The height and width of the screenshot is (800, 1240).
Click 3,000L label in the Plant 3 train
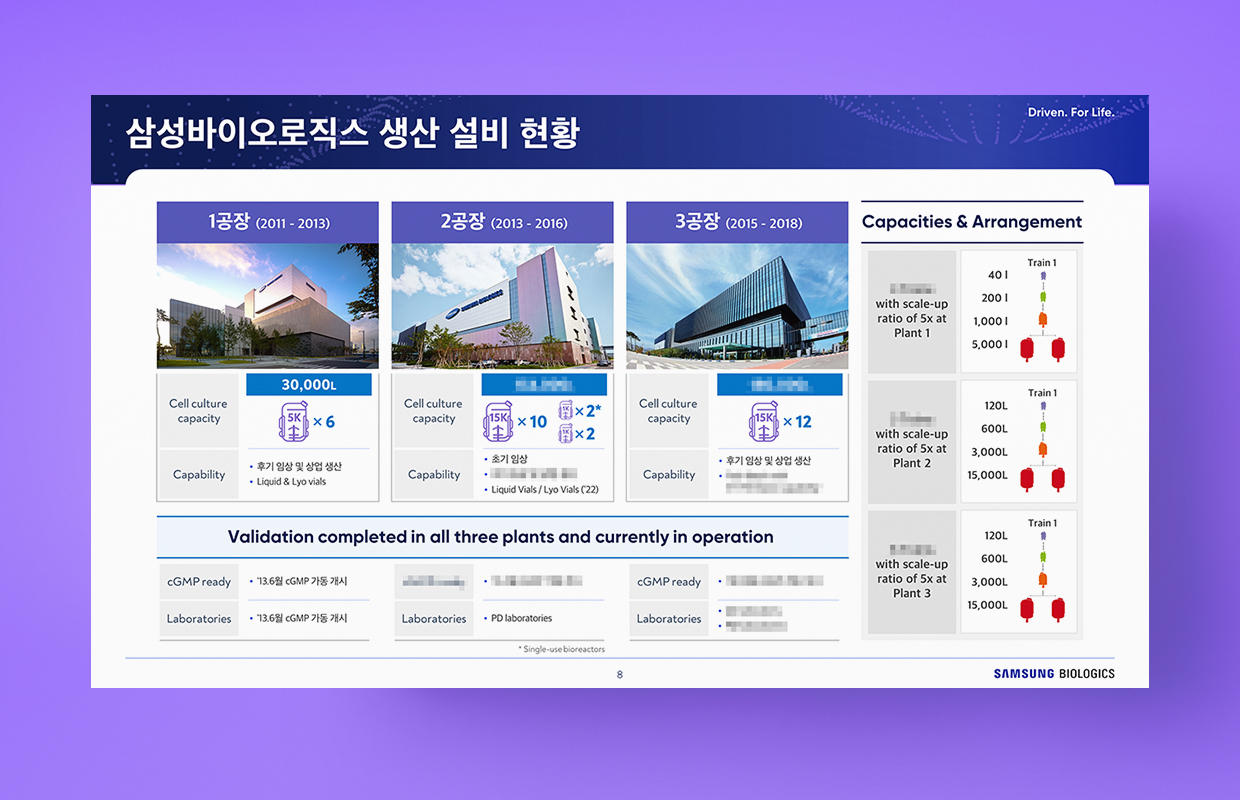click(990, 582)
